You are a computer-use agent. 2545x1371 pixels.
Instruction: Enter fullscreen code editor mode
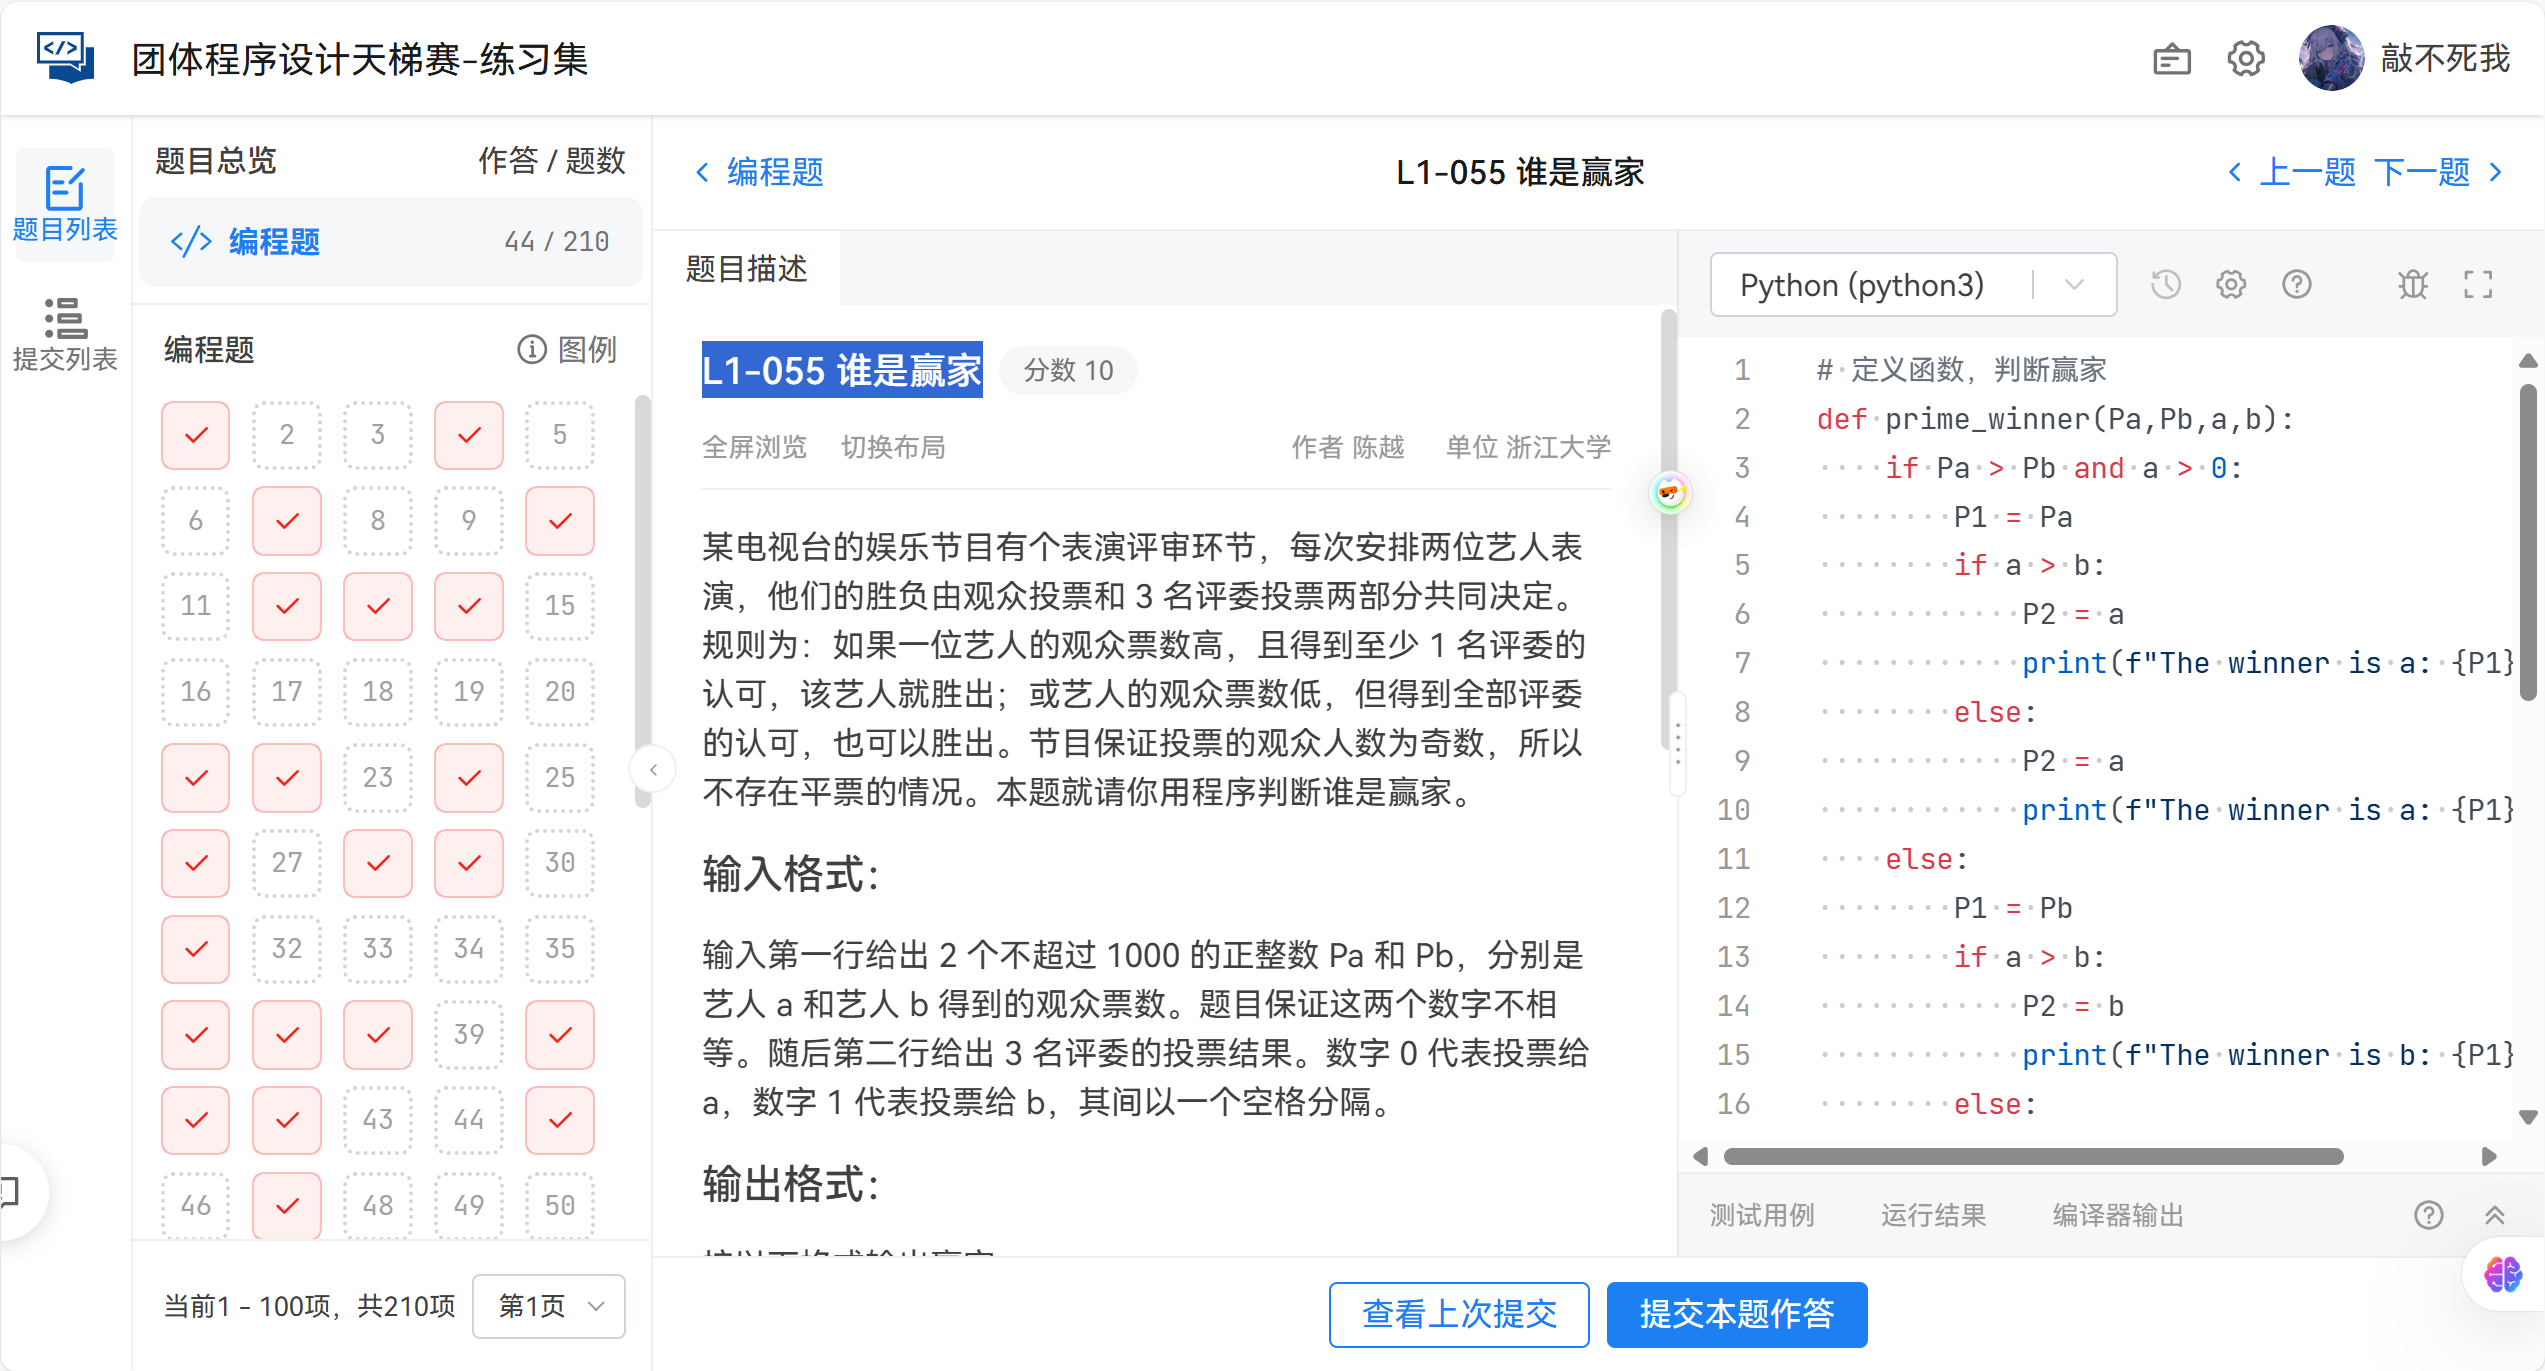click(x=2478, y=285)
